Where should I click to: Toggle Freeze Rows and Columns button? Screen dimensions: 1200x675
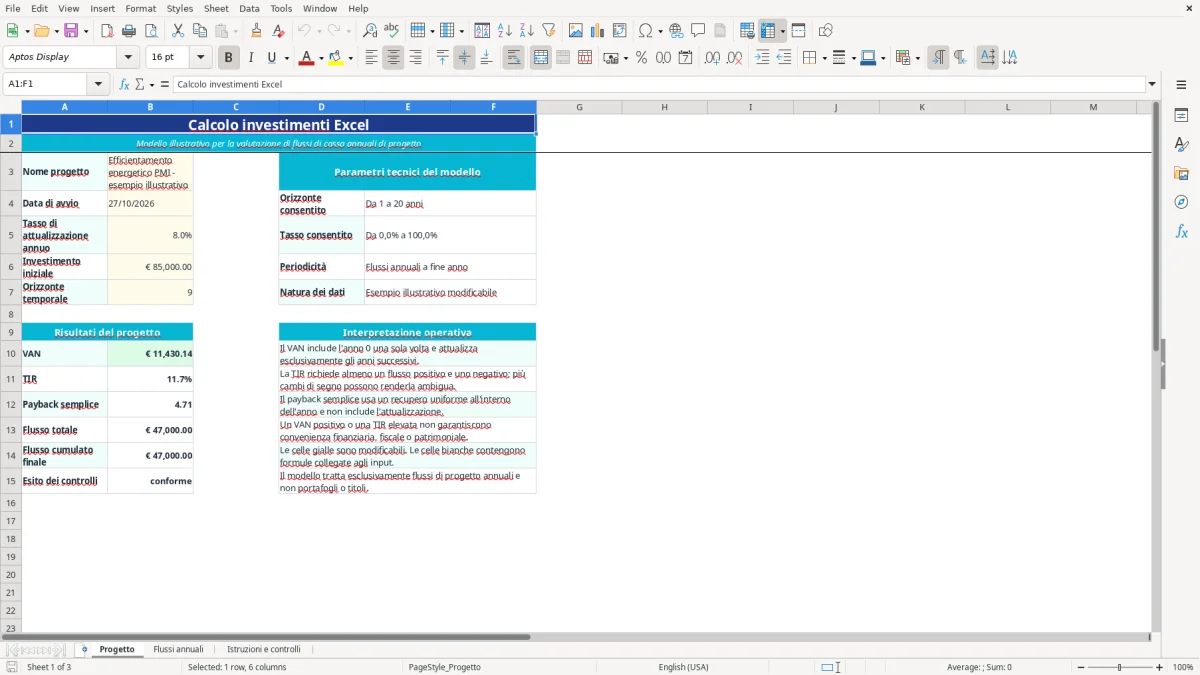768,31
